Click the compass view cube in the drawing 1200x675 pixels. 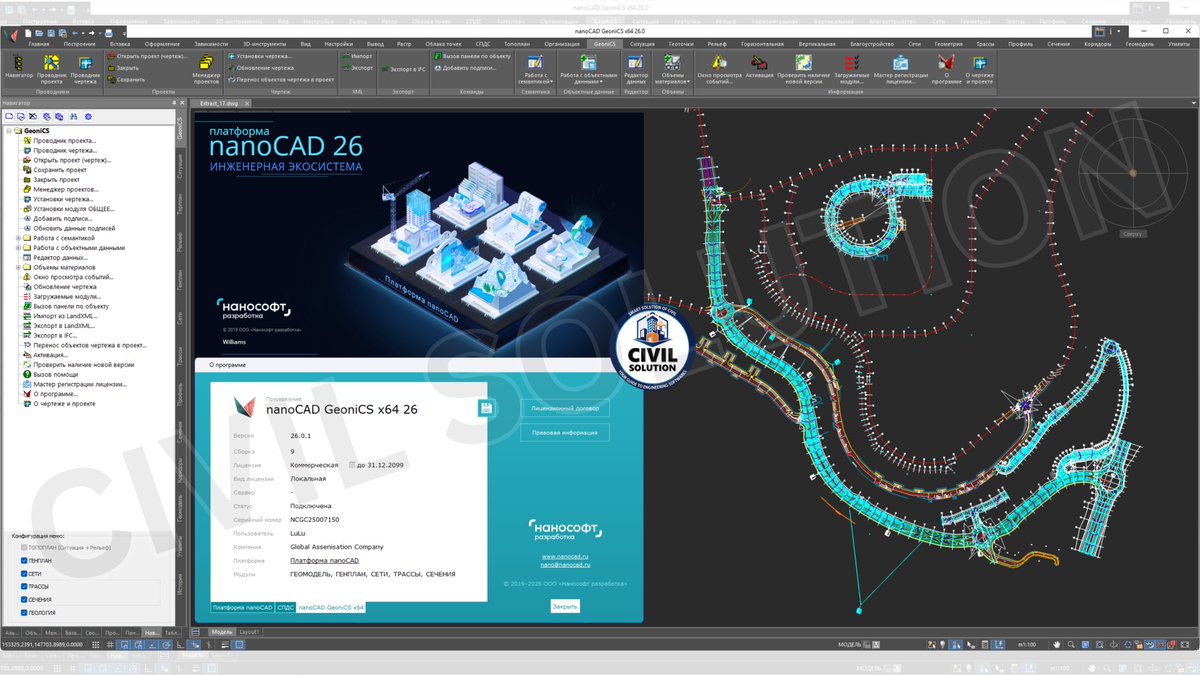coord(1132,173)
